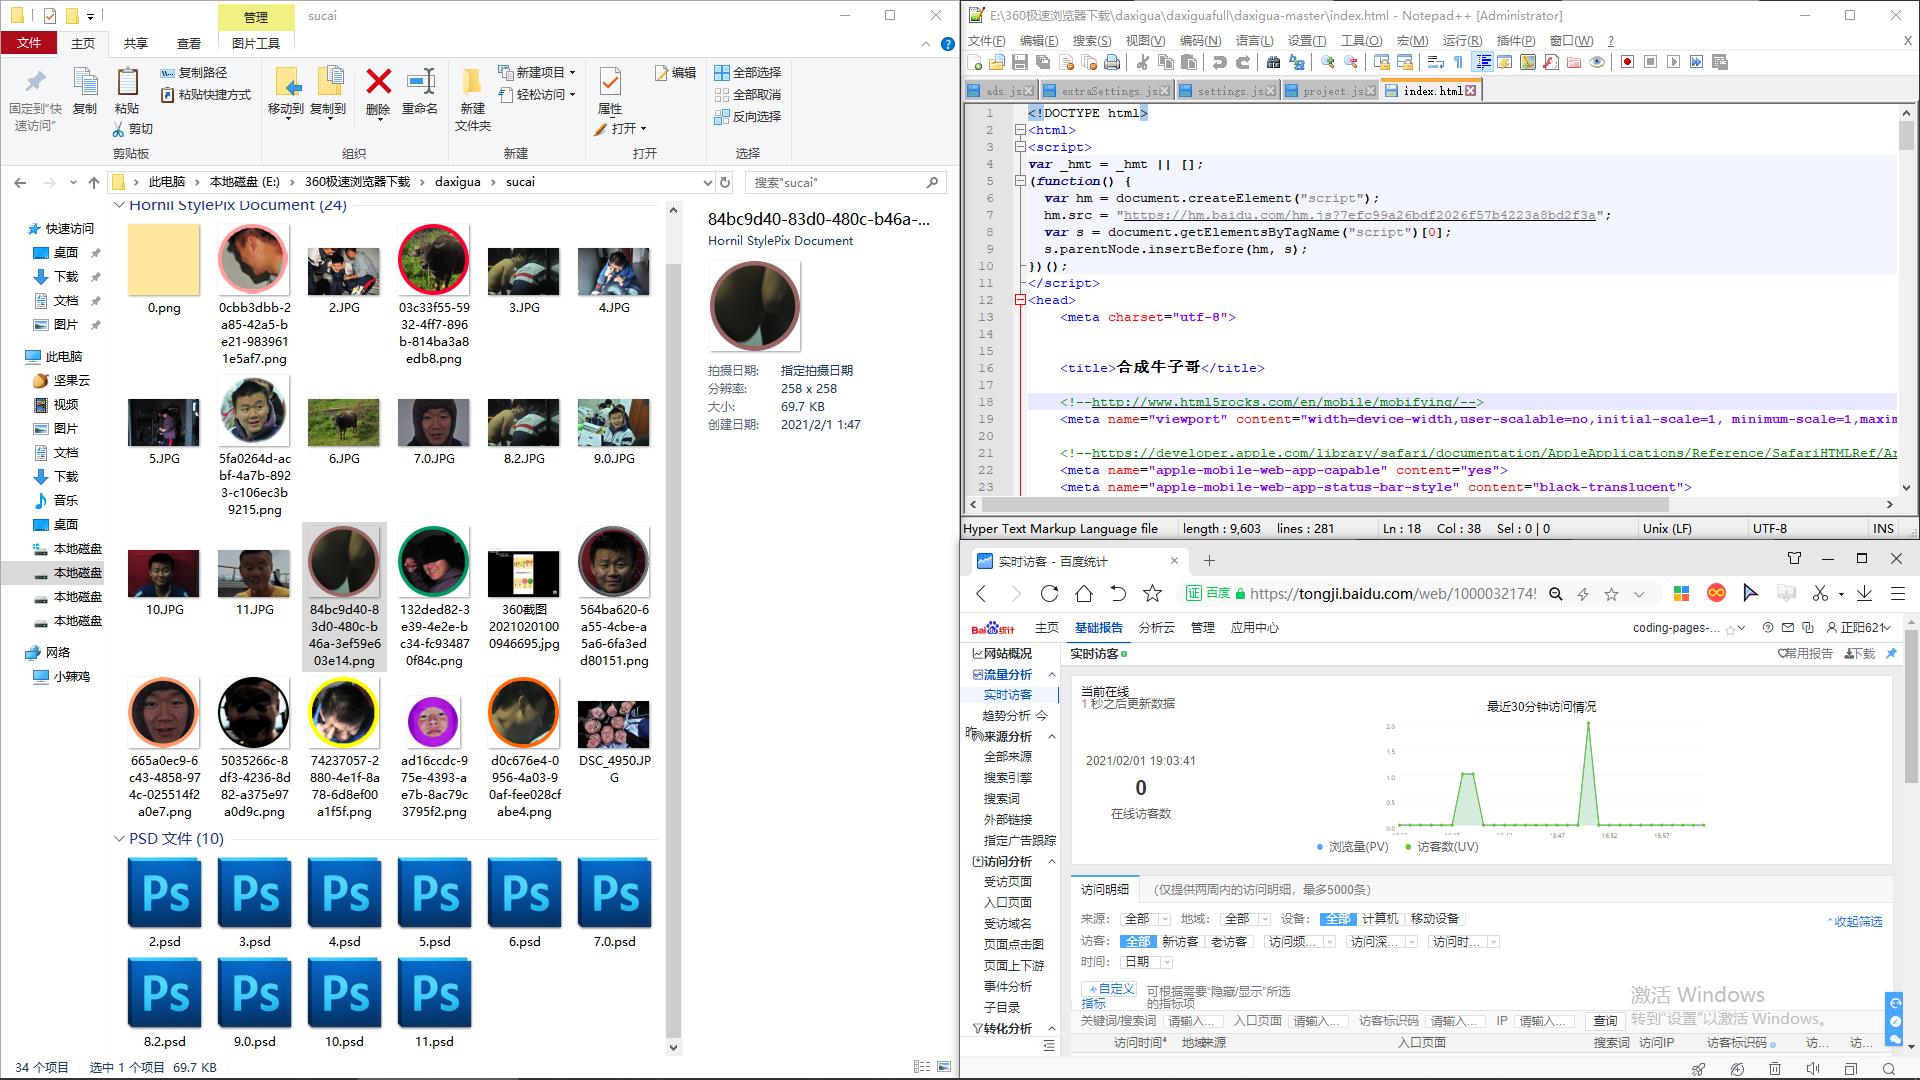Click the Save icon in Notepad++ toolbar
1920x1080 pixels.
1019,62
